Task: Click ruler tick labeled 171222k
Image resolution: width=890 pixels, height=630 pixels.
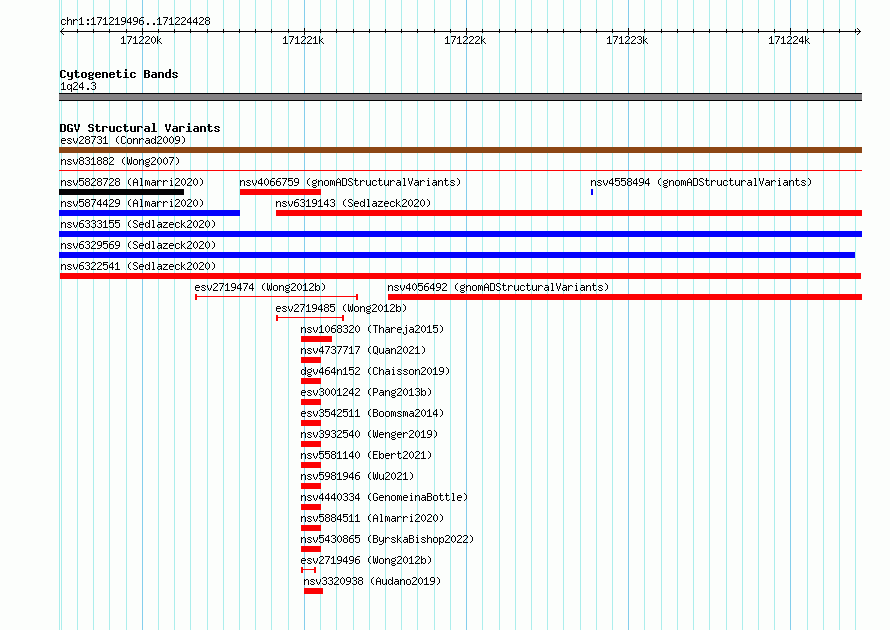Action: pyautogui.click(x=465, y=40)
